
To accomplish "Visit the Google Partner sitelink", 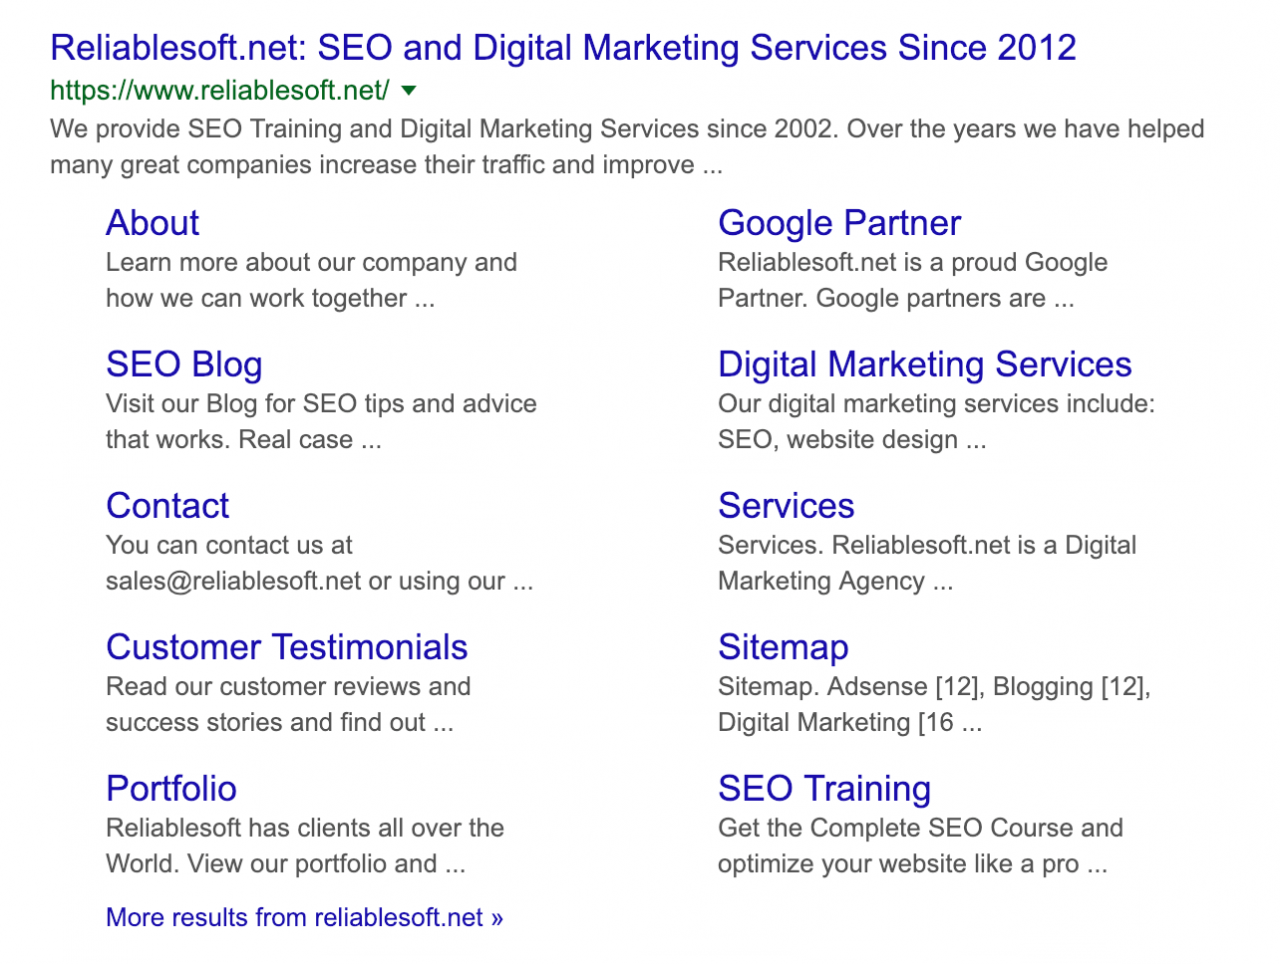I will 839,223.
